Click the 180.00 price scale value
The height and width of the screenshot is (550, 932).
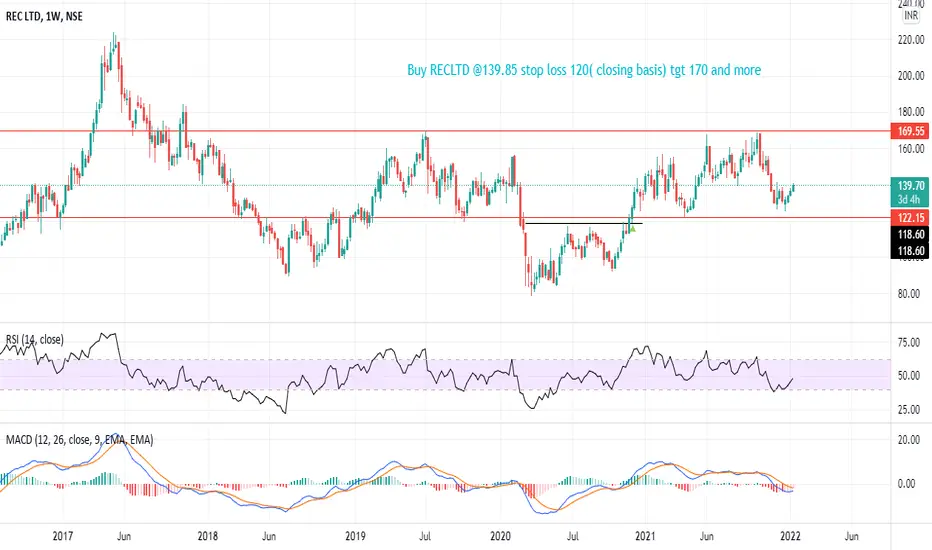[x=911, y=112]
